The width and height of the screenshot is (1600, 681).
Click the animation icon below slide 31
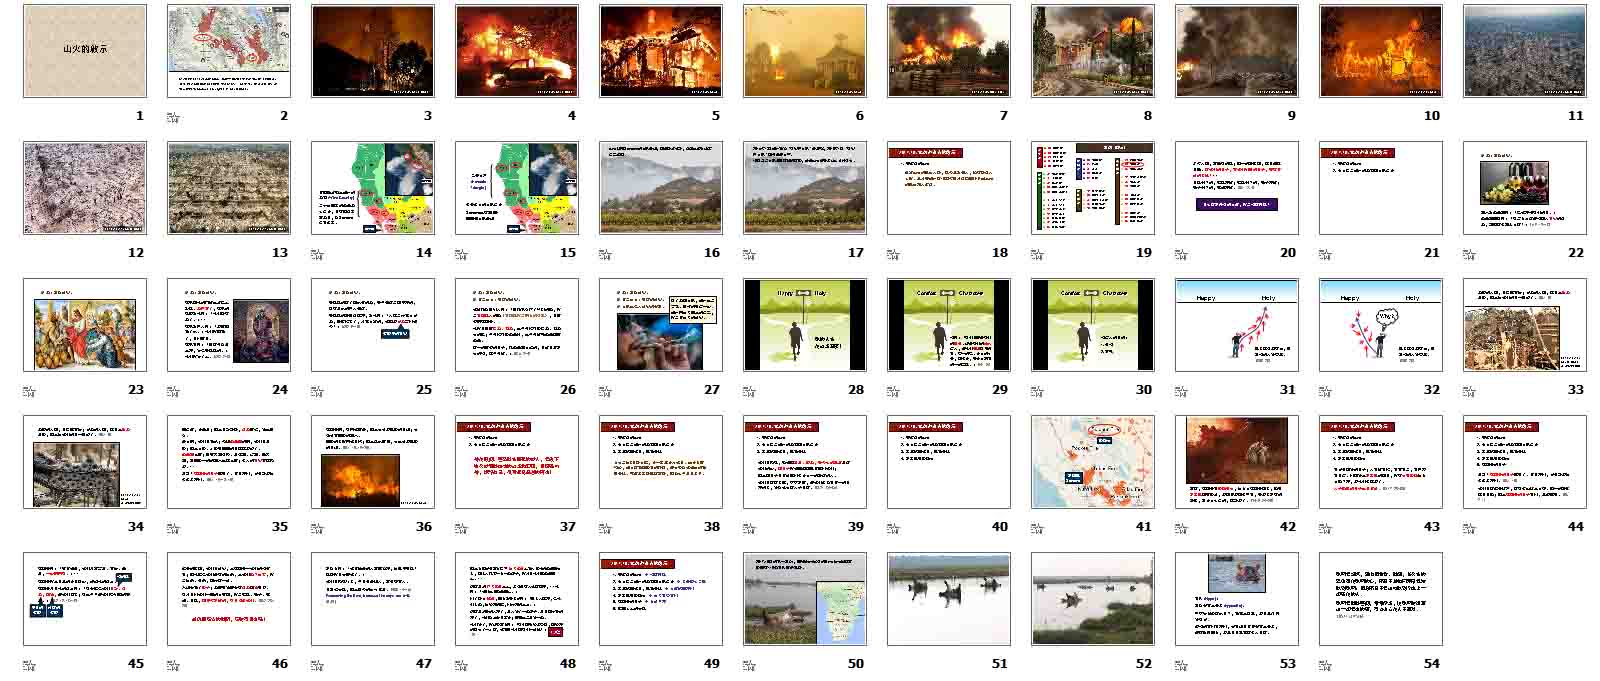point(1181,389)
